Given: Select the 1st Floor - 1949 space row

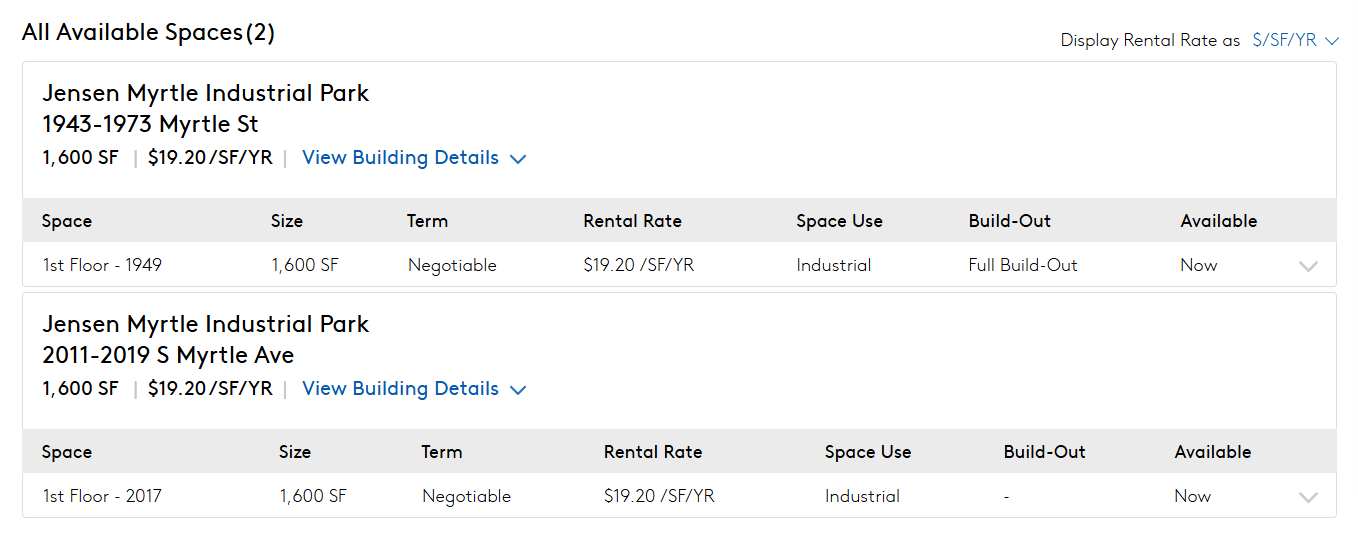Looking at the screenshot, I should pyautogui.click(x=679, y=265).
